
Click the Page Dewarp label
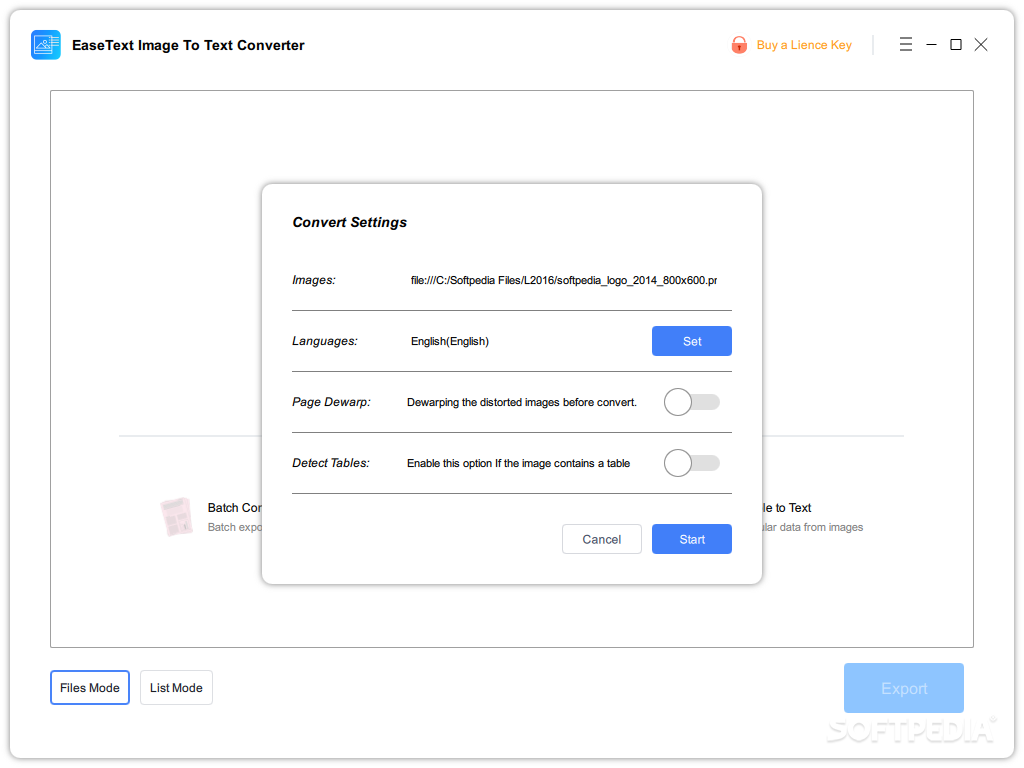pos(331,402)
